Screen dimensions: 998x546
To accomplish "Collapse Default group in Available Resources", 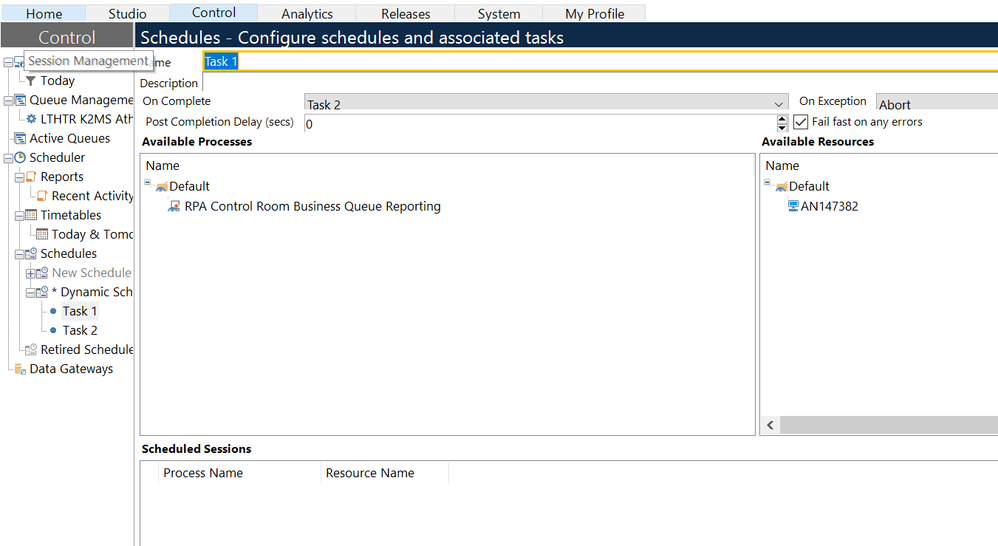I will point(768,183).
